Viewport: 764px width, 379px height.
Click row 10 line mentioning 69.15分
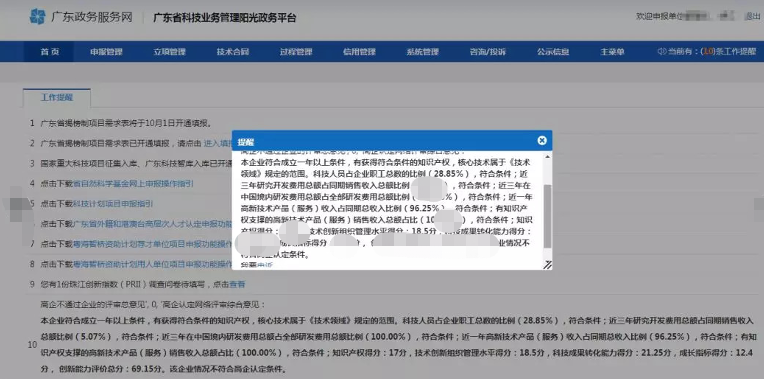[164, 369]
